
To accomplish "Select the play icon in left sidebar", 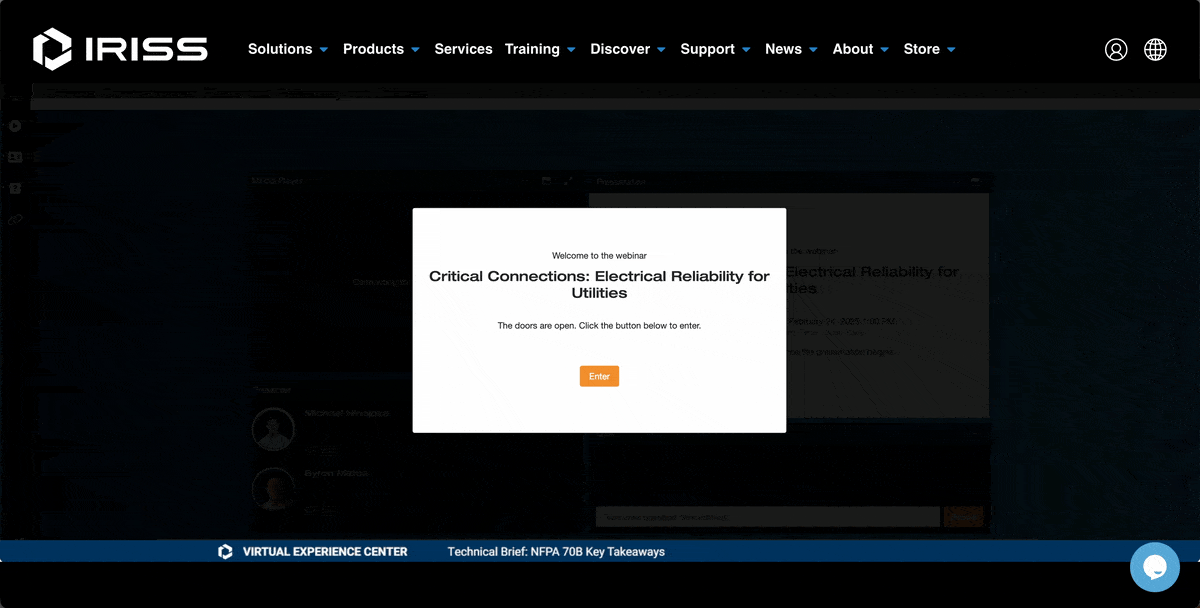I will click(15, 126).
